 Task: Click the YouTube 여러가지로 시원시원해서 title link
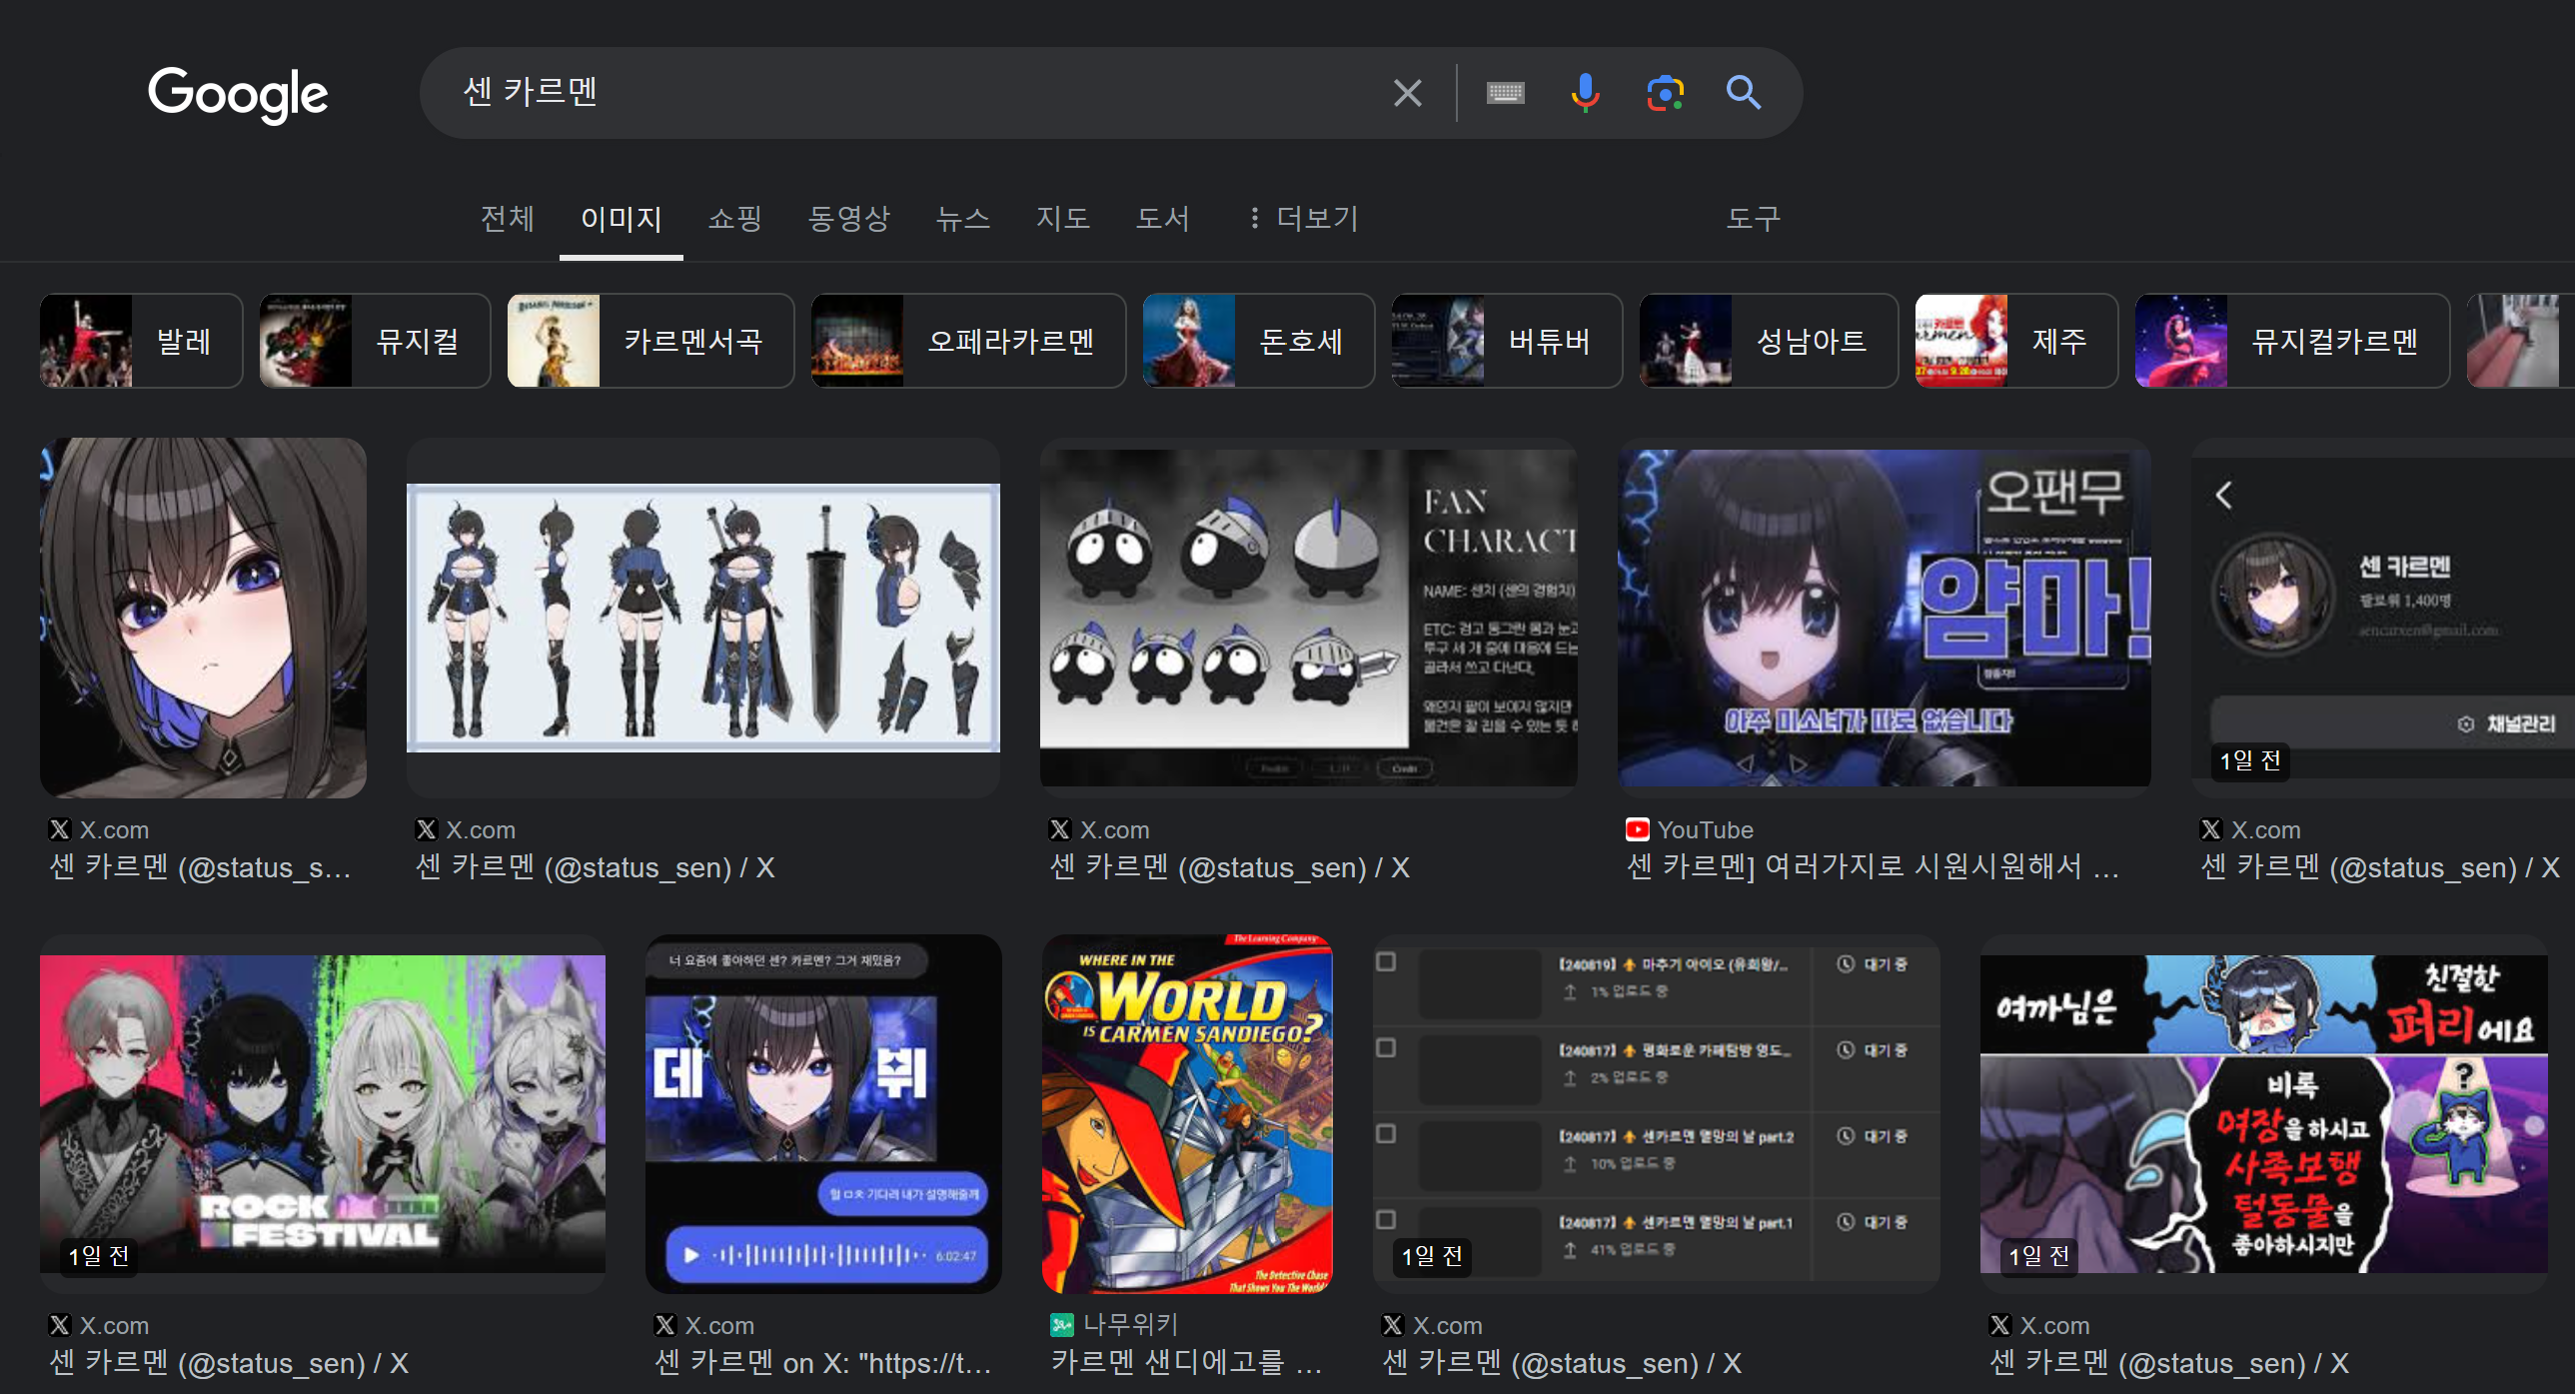coord(1873,867)
